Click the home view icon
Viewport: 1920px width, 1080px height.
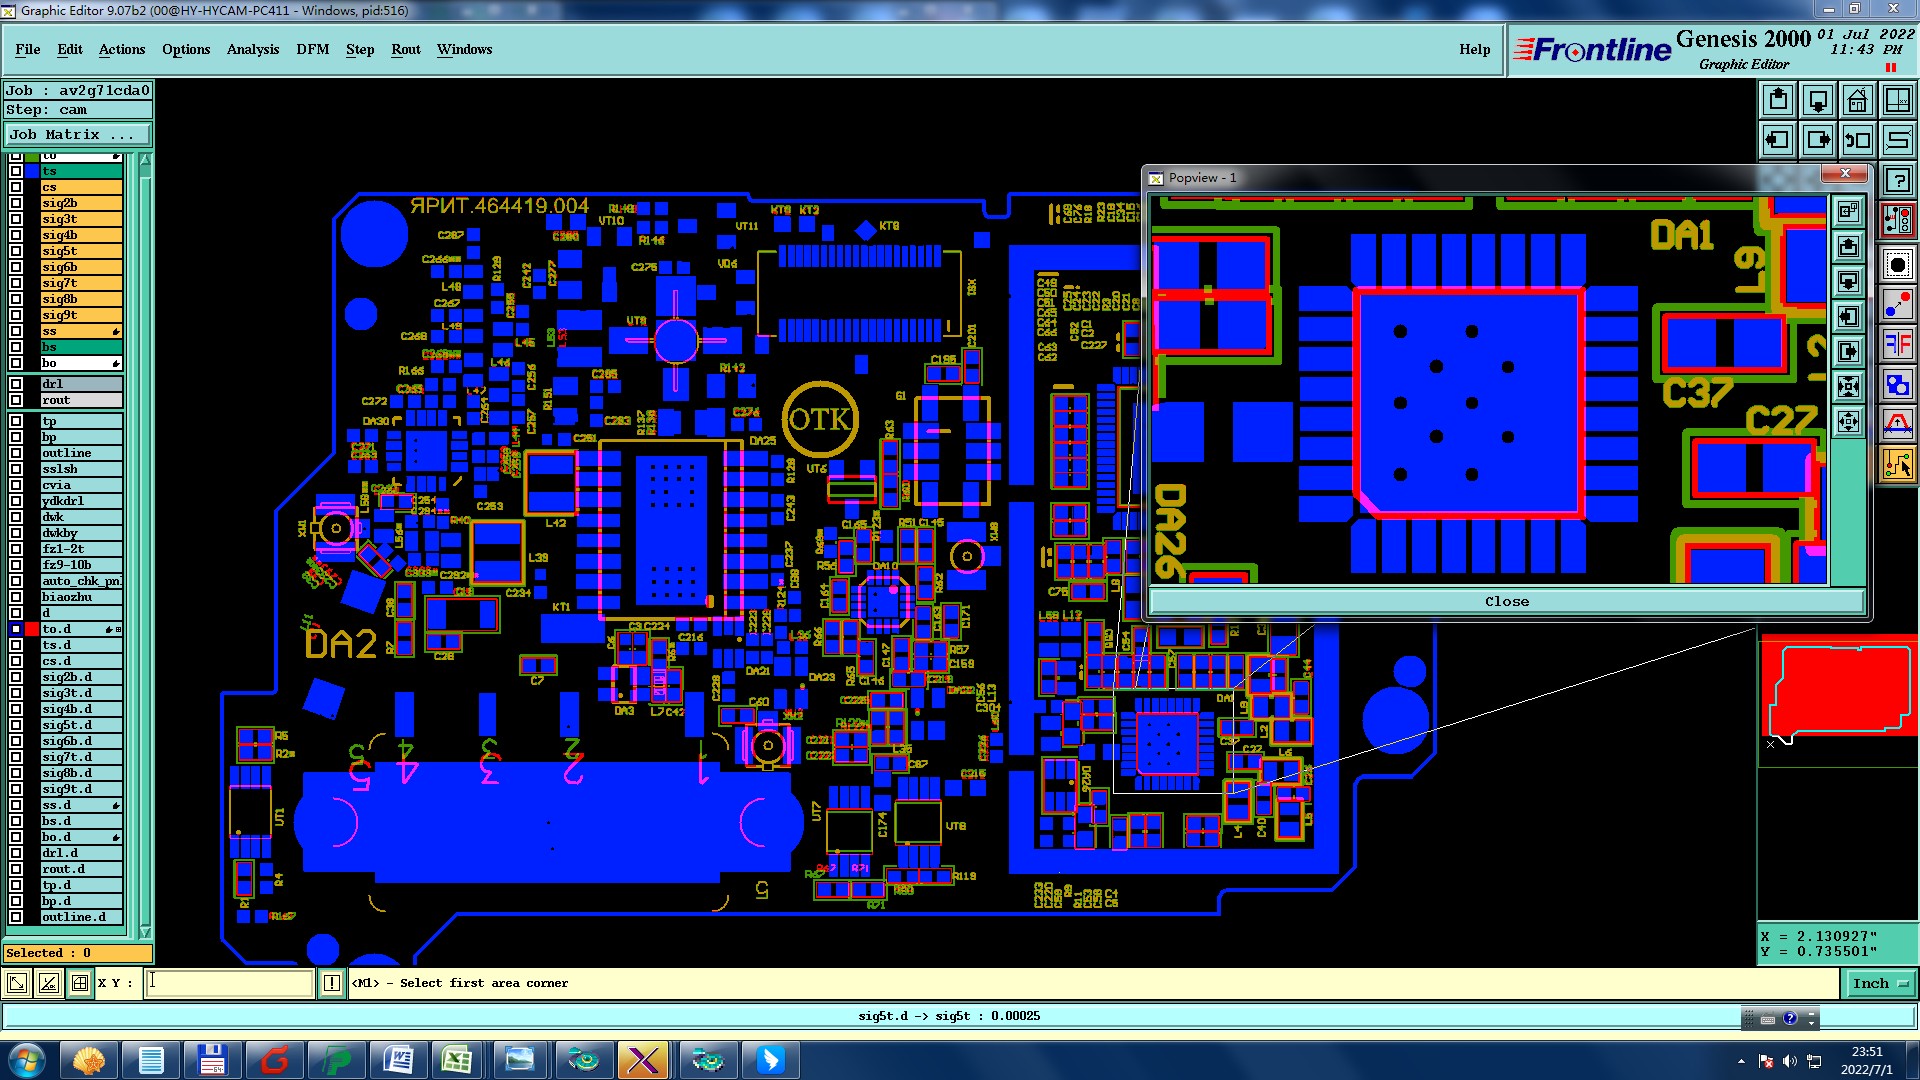tap(1858, 100)
